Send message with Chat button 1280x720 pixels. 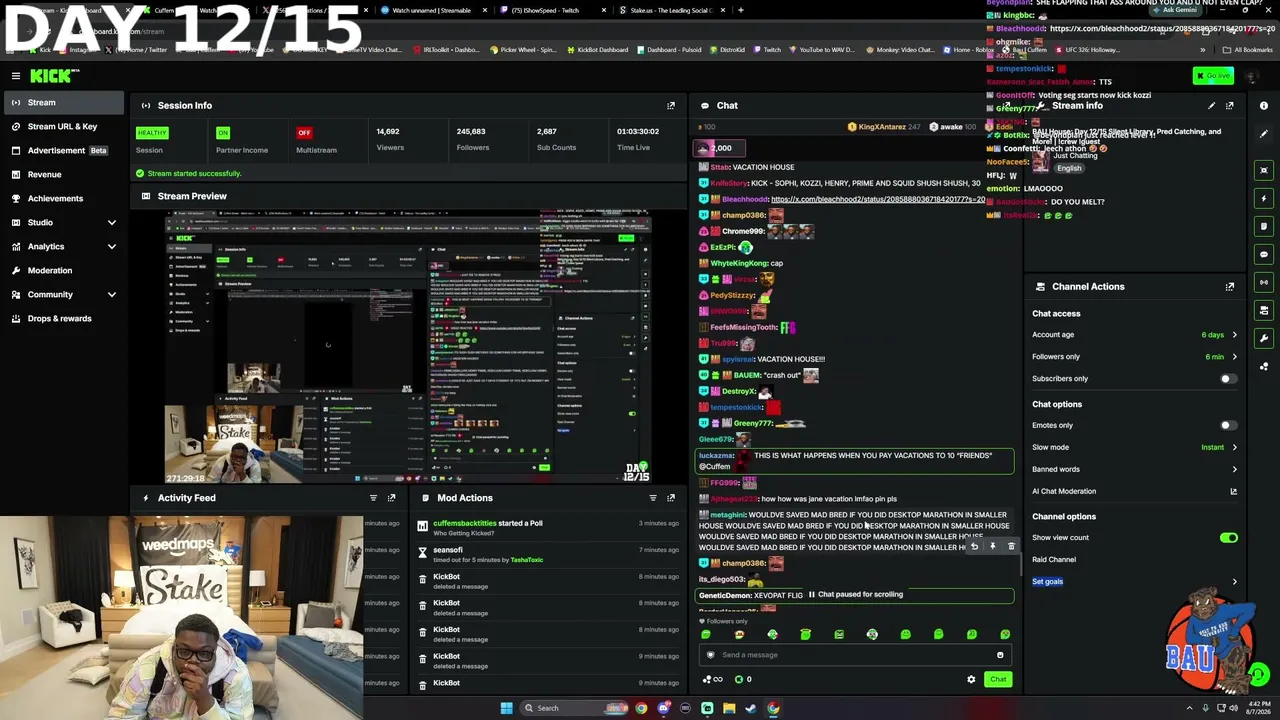tap(998, 680)
